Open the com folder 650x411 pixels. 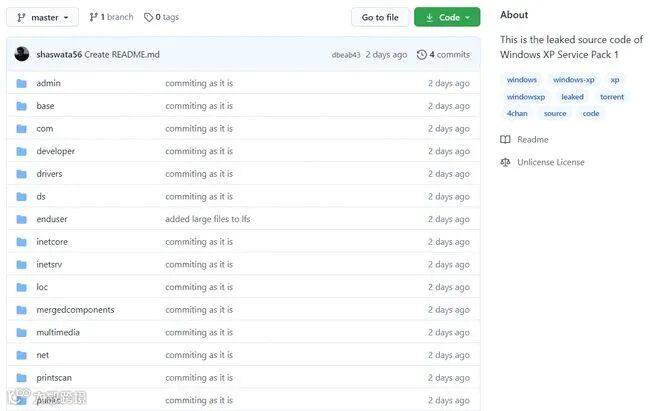click(45, 129)
